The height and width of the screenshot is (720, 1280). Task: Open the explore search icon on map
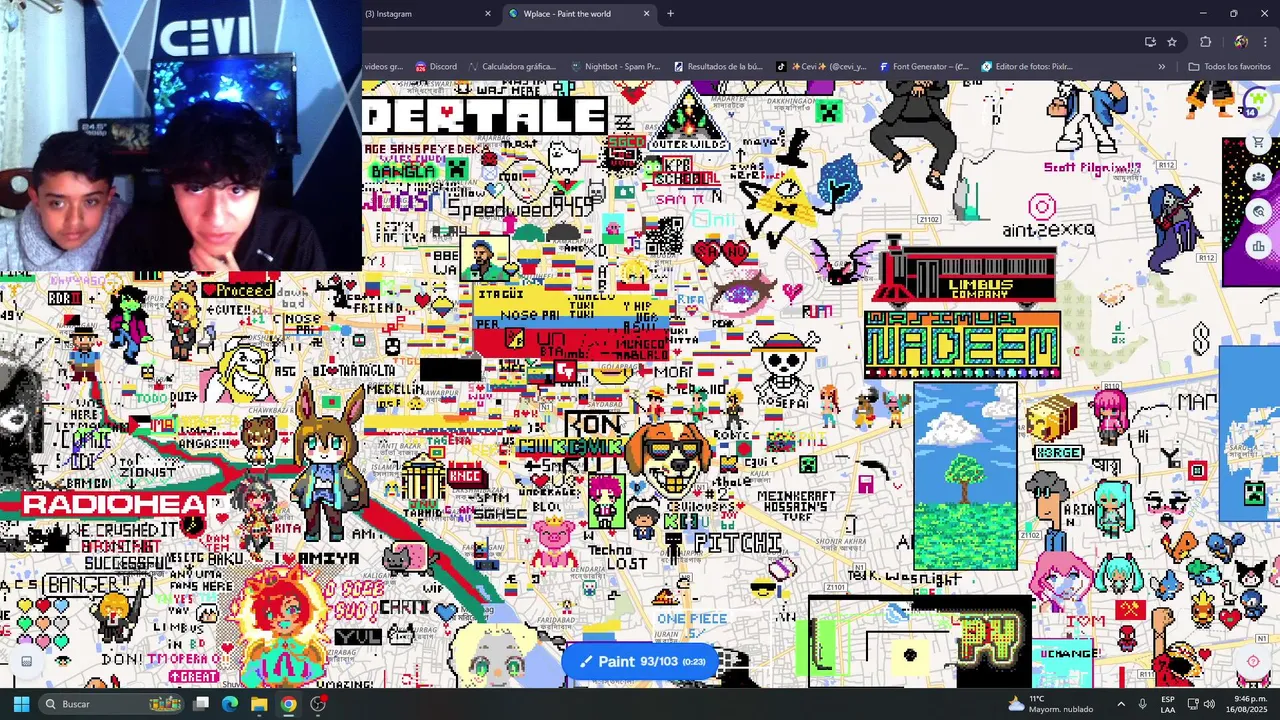pos(1258,211)
